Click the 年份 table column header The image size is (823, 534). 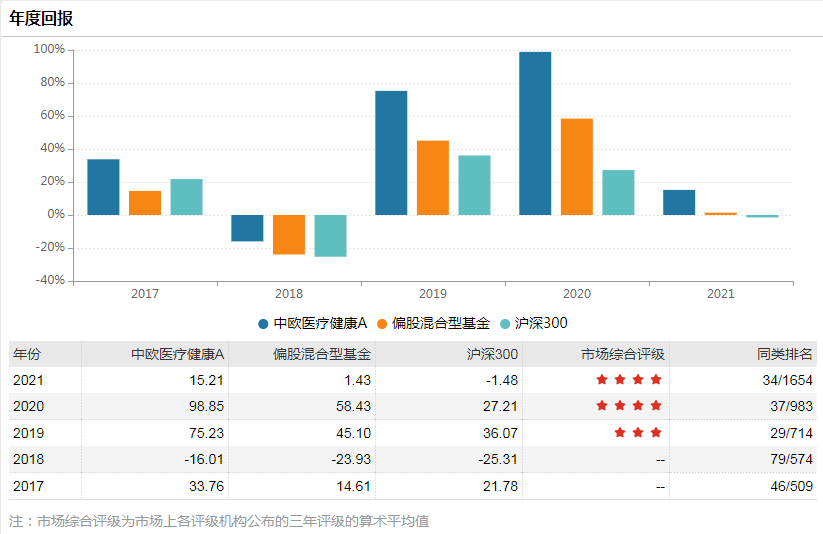click(x=27, y=354)
